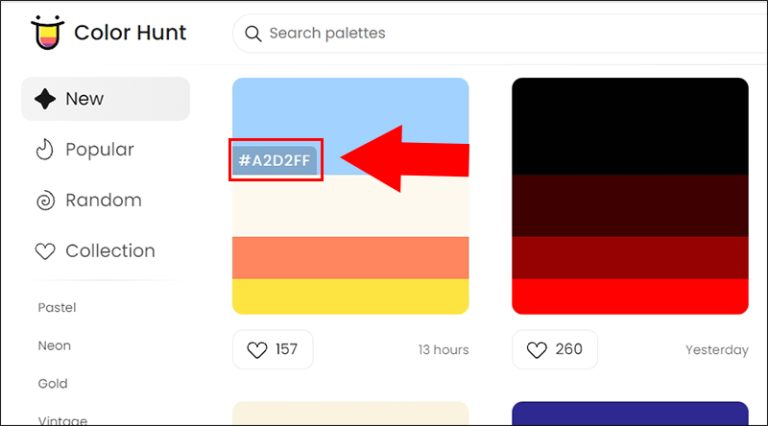Click the Random spiral icon
Image resolution: width=768 pixels, height=426 pixels.
45,201
